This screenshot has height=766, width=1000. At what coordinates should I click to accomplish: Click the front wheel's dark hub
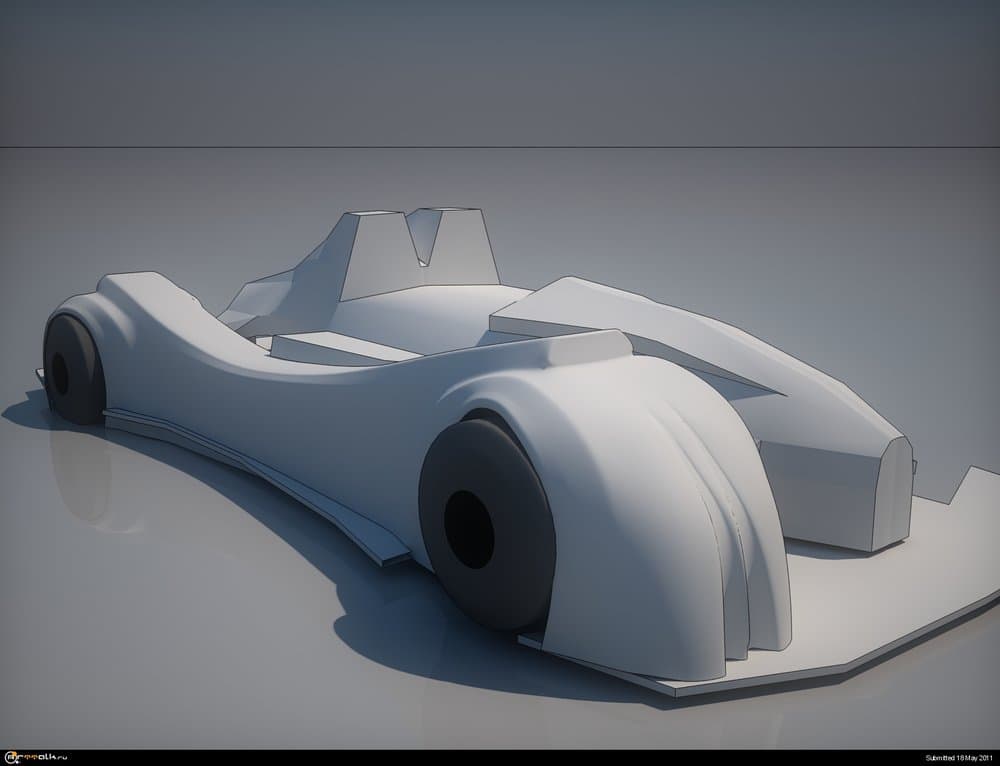468,529
